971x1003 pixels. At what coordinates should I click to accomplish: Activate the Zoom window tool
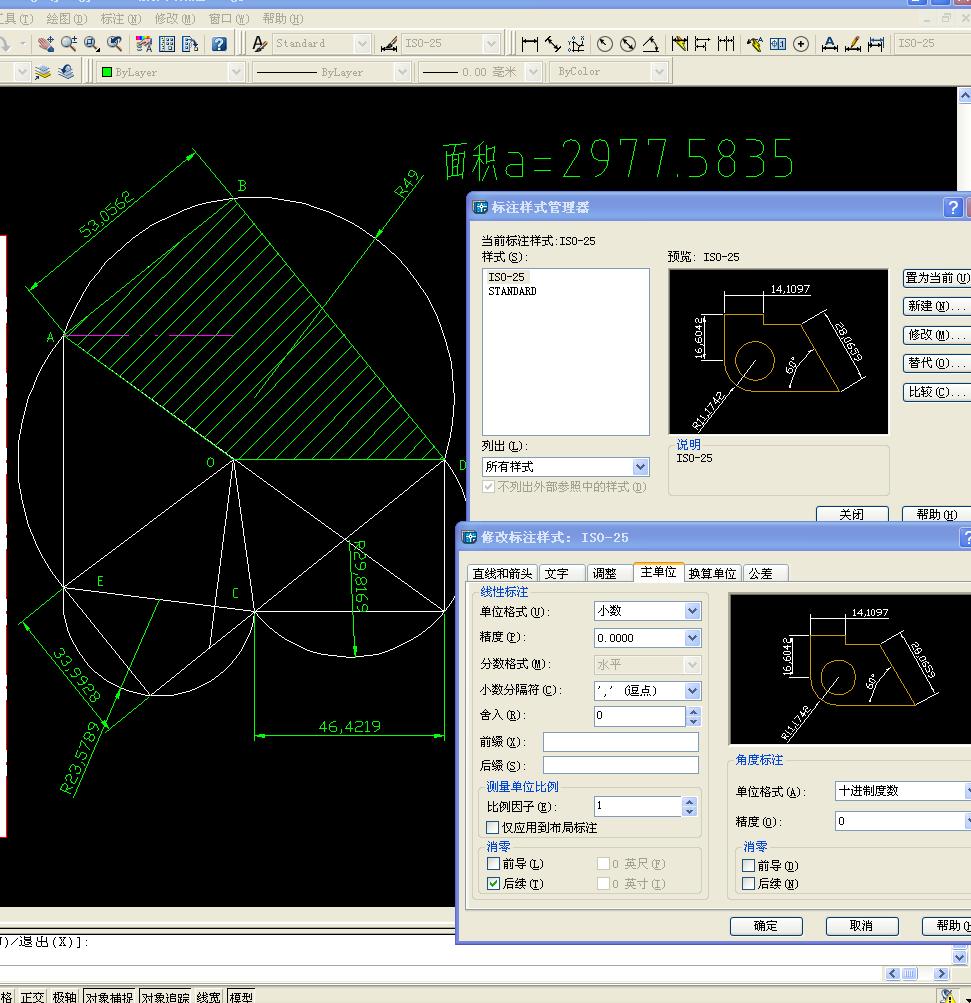pyautogui.click(x=92, y=44)
